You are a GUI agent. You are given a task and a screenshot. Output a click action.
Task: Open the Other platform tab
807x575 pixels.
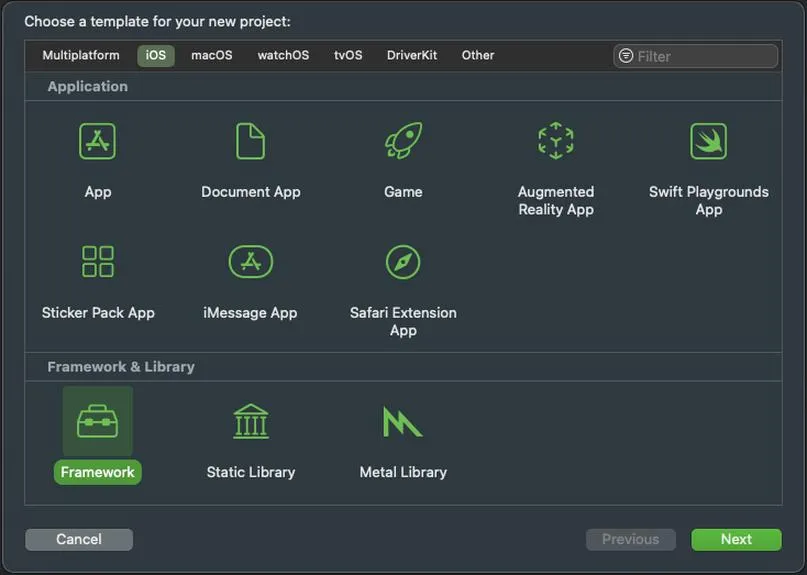478,55
